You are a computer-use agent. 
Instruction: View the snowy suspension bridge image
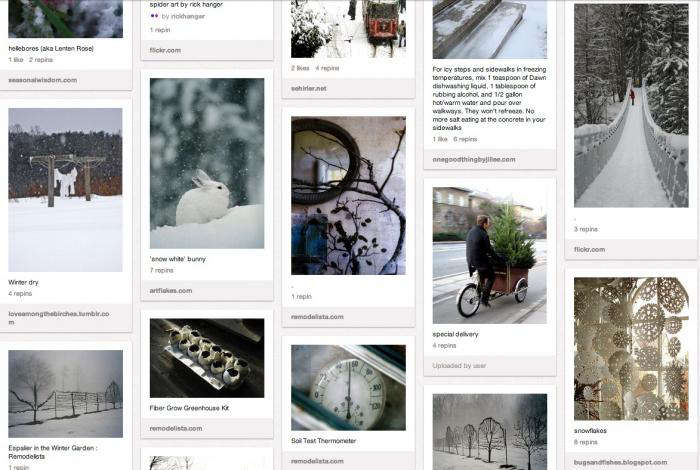point(631,105)
